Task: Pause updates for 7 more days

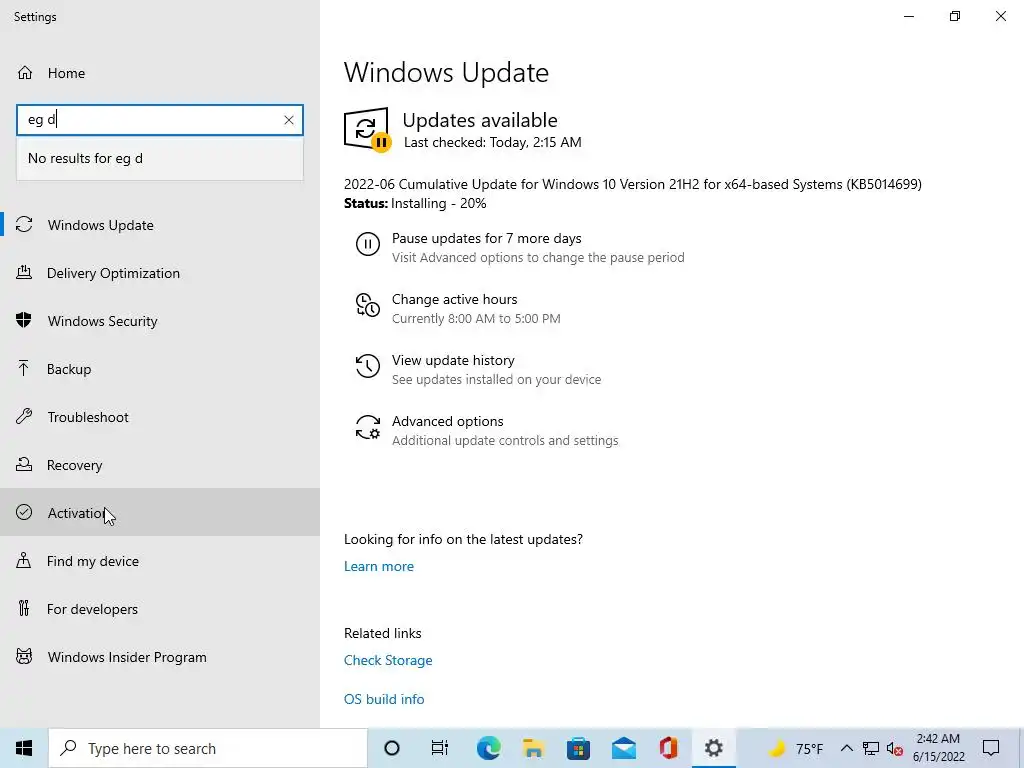Action: coord(520,248)
